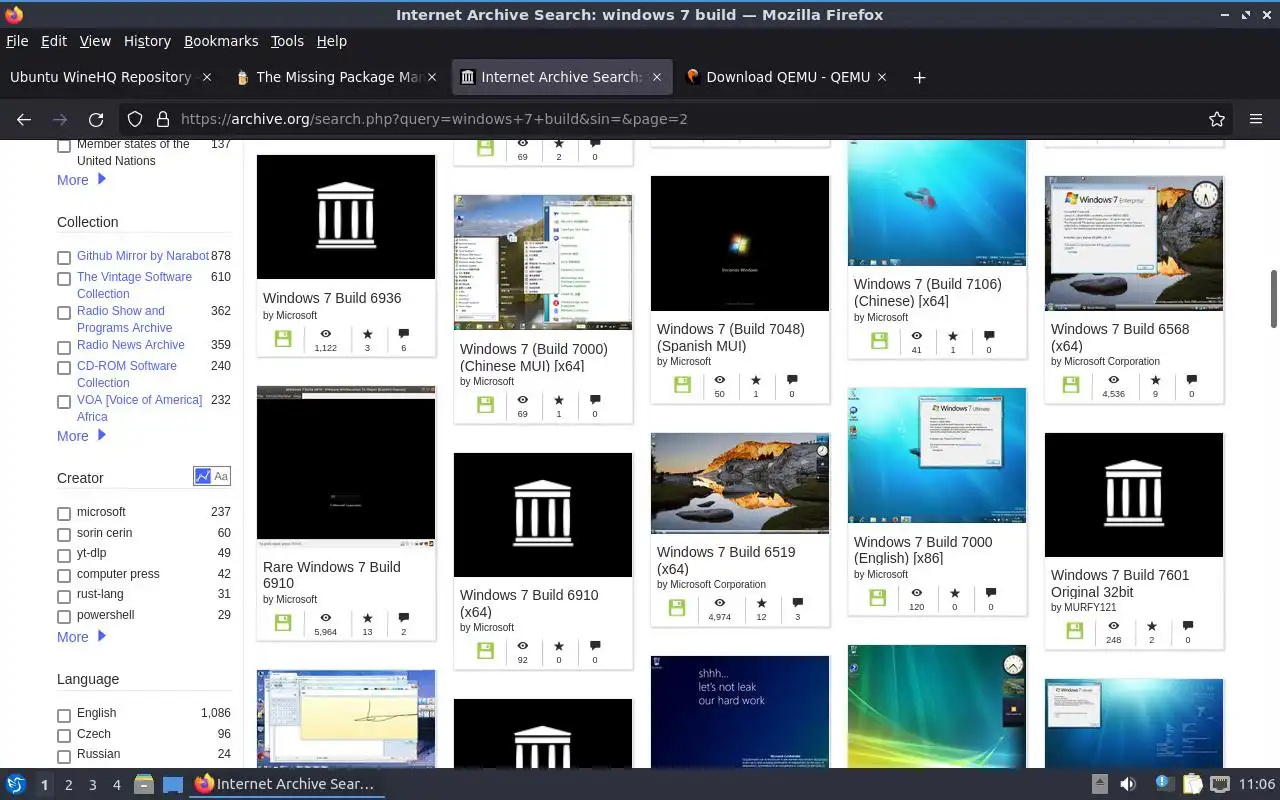Check the CD-ROM Software Collection filter
Screen dimensions: 1280x800
coord(64,368)
